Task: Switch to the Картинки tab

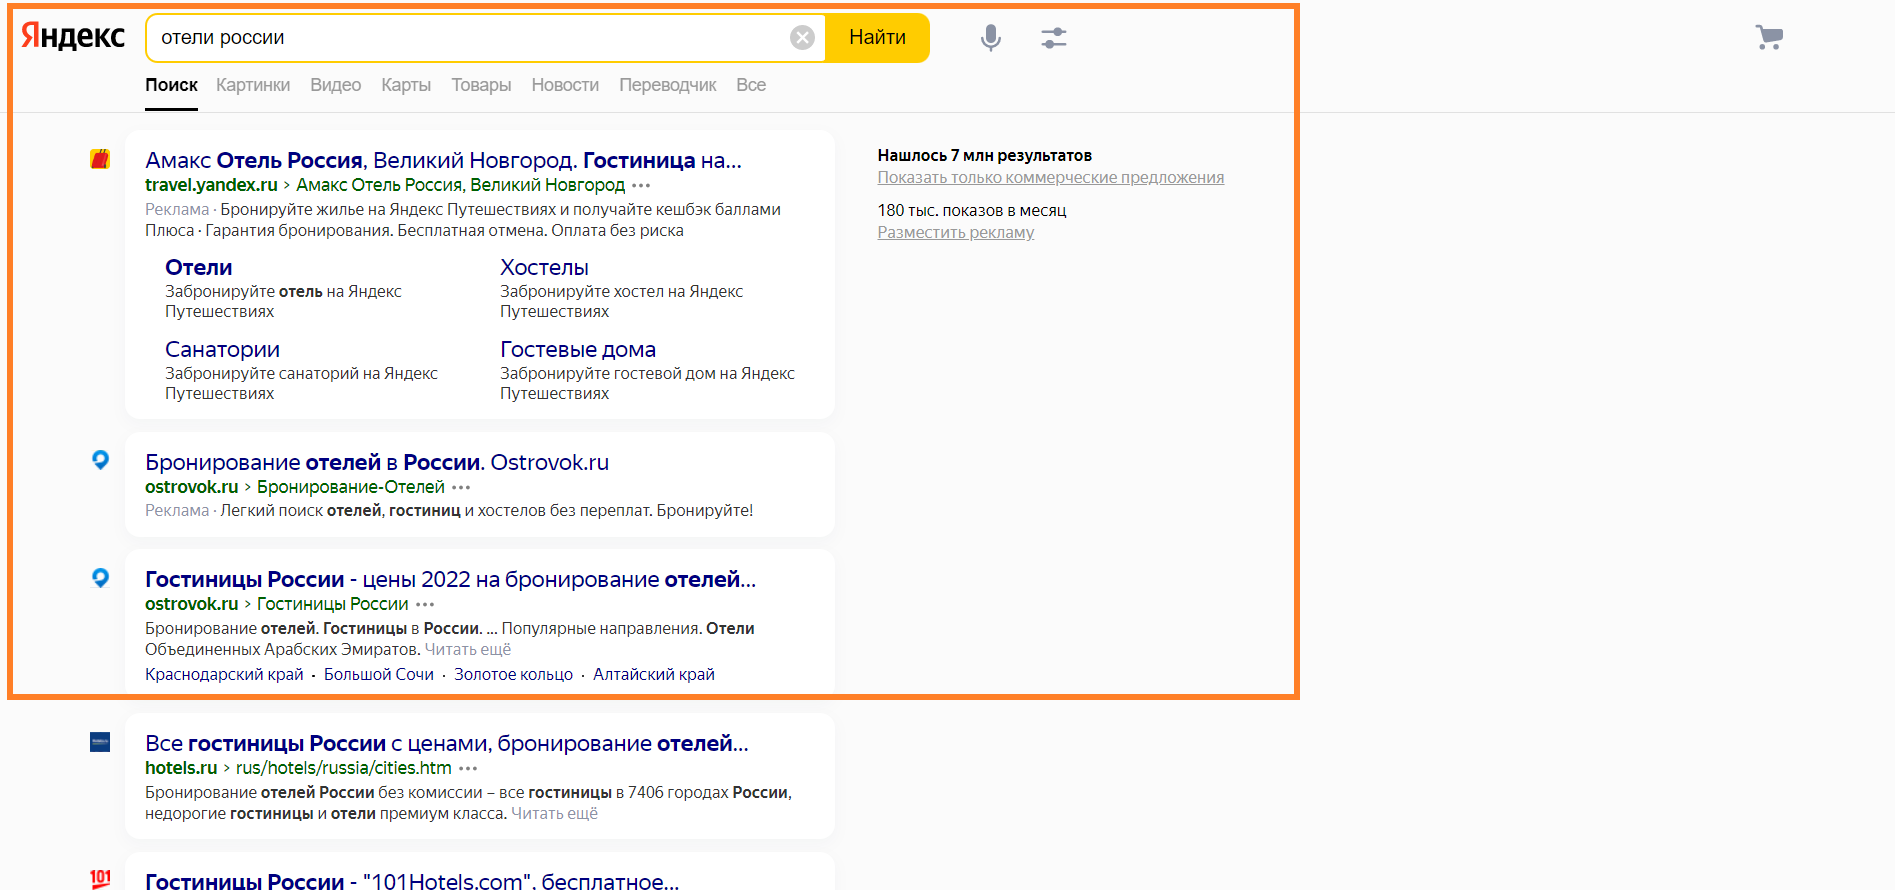Action: click(x=253, y=85)
